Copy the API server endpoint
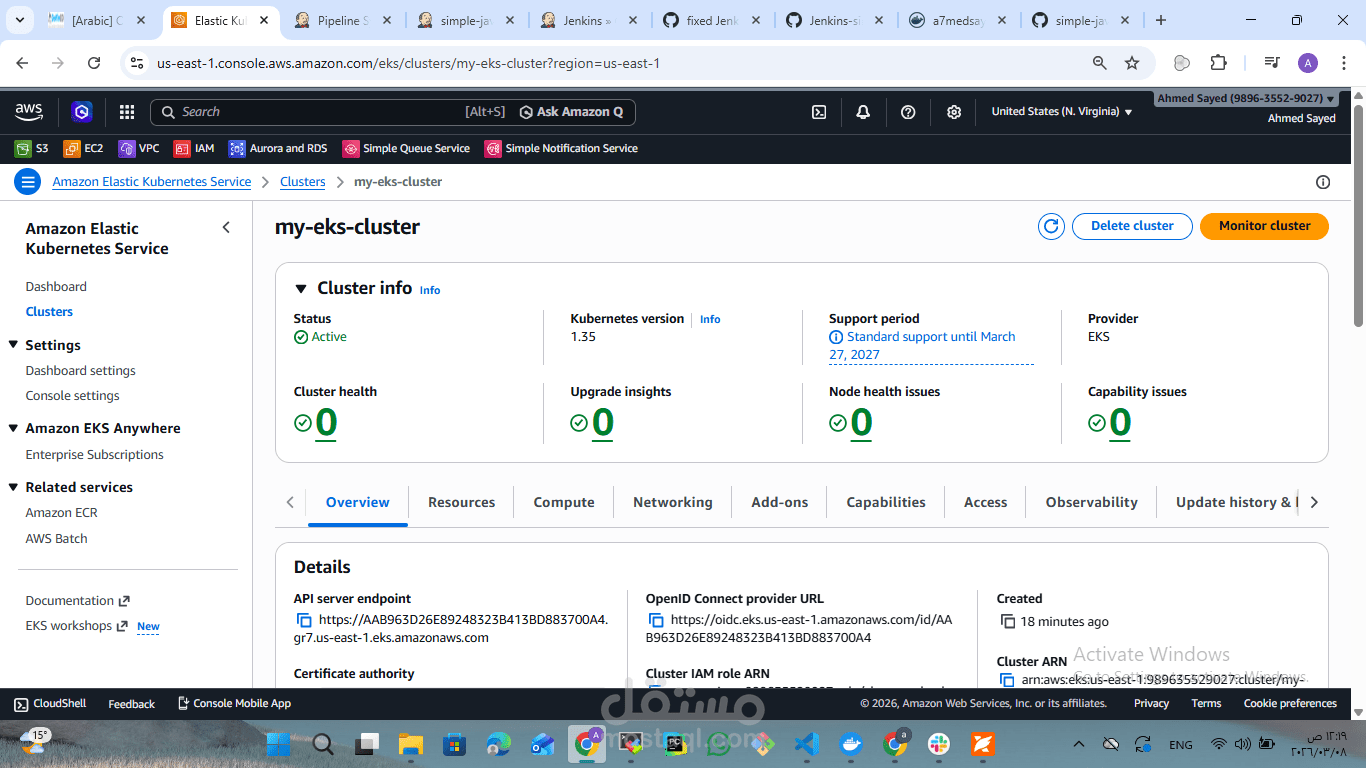This screenshot has height=768, width=1366. (x=304, y=620)
